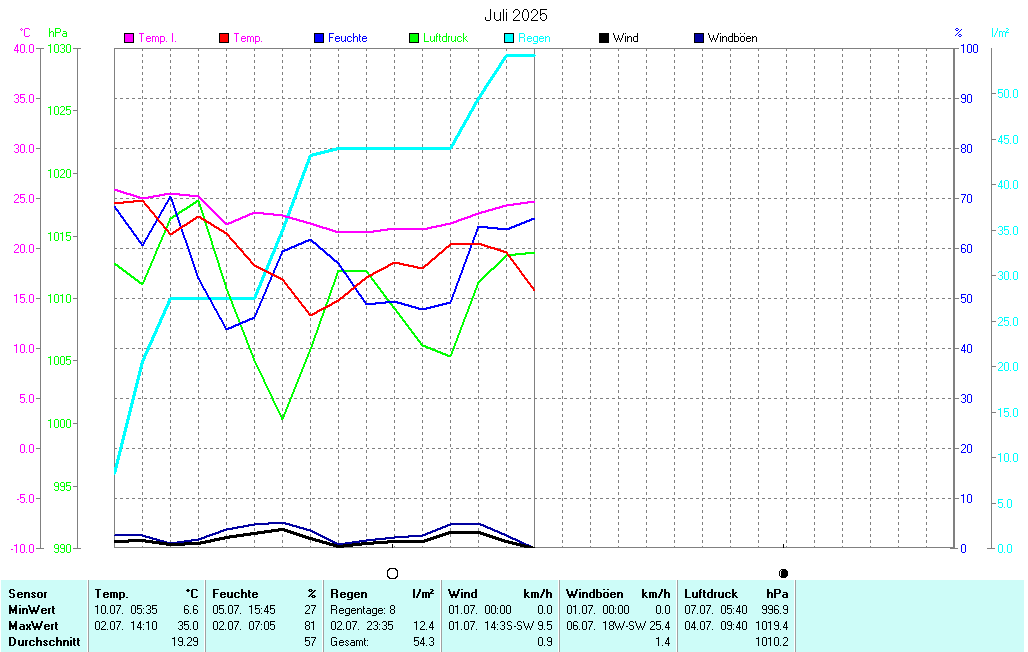Click maximum rain date '02.07. 23:35'
The image size is (1028, 652).
[362, 626]
